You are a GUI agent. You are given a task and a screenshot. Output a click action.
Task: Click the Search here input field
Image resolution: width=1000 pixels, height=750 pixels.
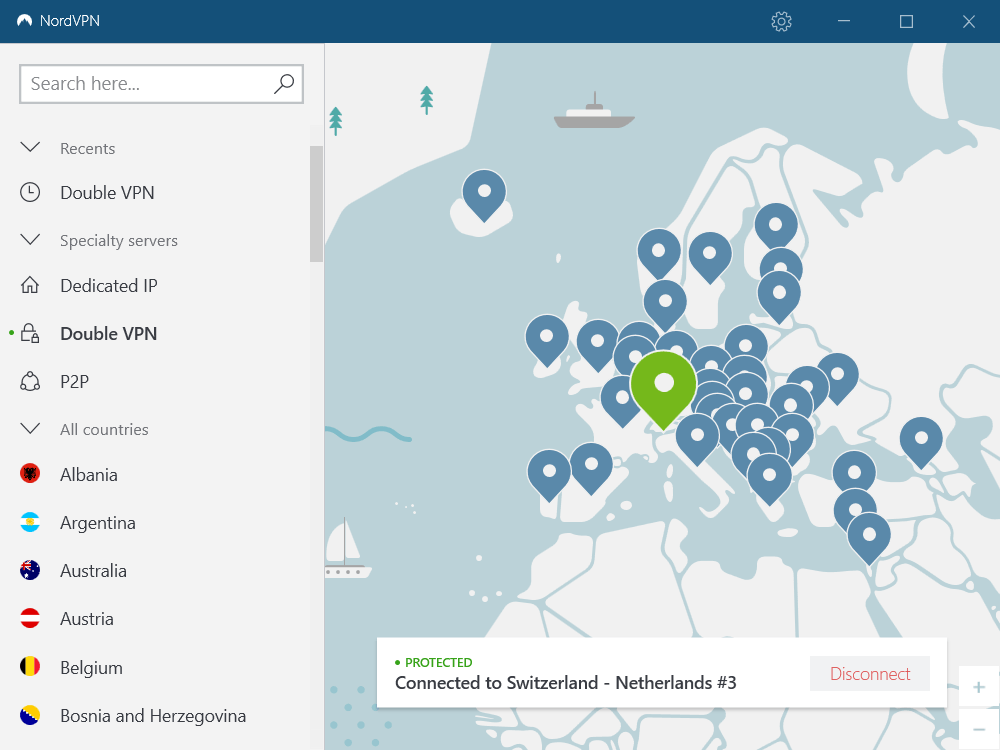pos(161,84)
